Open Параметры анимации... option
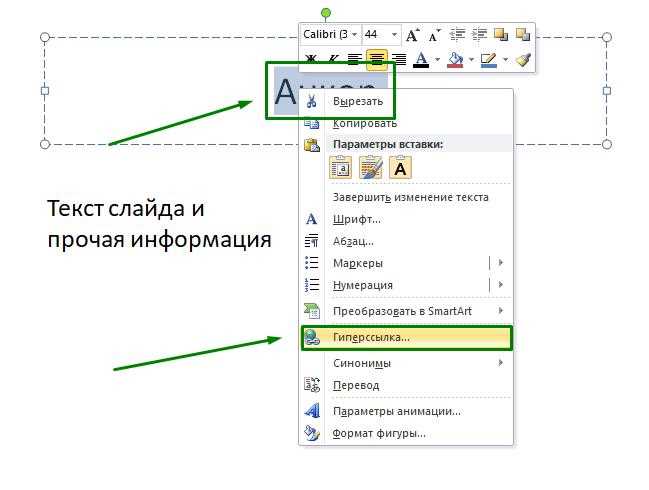The image size is (649, 490). [406, 411]
